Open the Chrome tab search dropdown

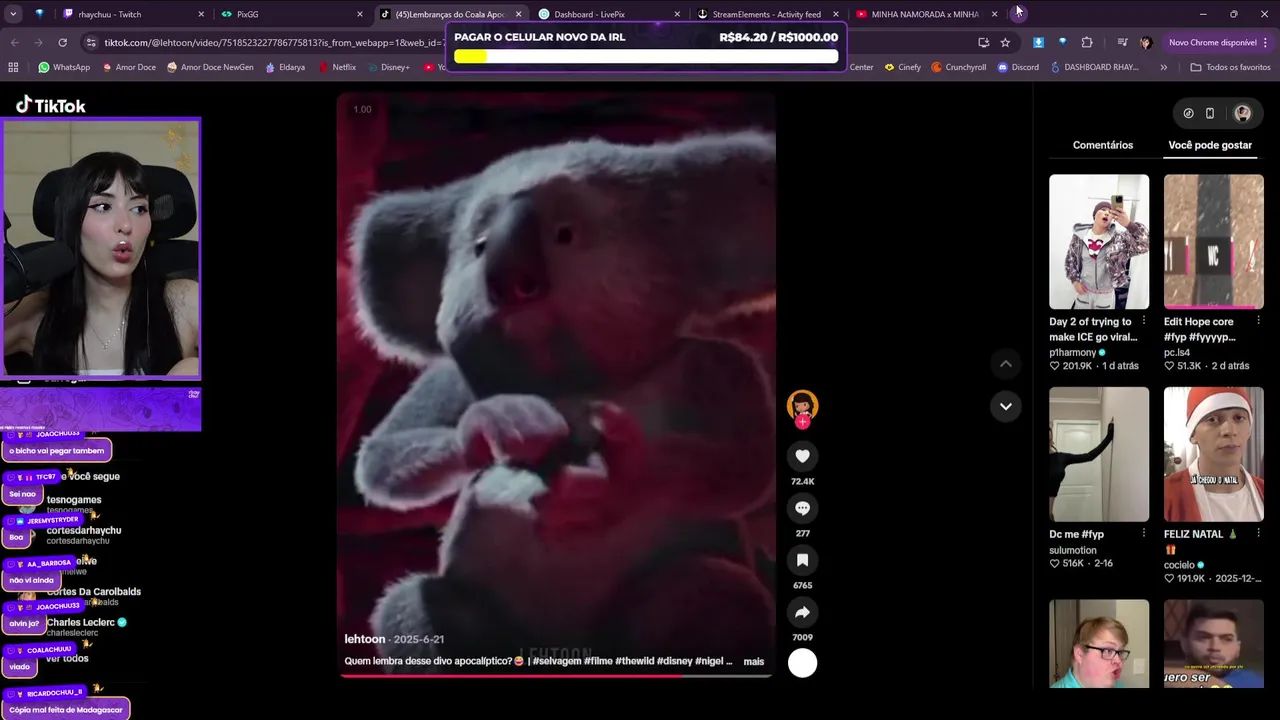pyautogui.click(x=13, y=14)
